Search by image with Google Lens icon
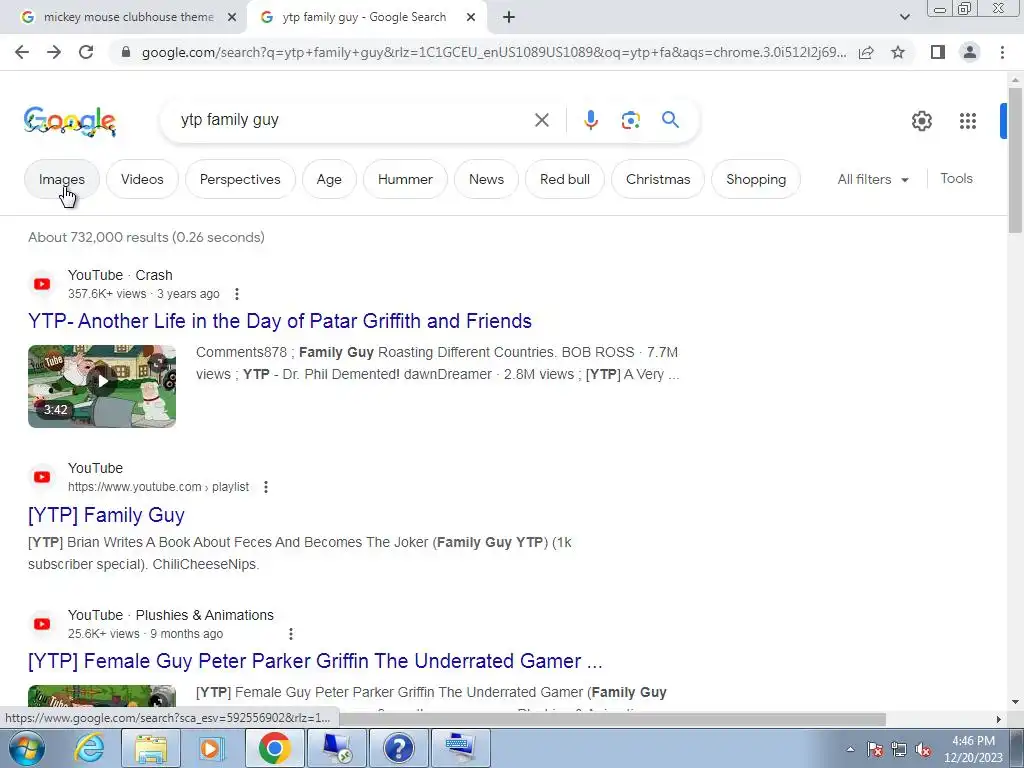The width and height of the screenshot is (1024, 768). 630,120
